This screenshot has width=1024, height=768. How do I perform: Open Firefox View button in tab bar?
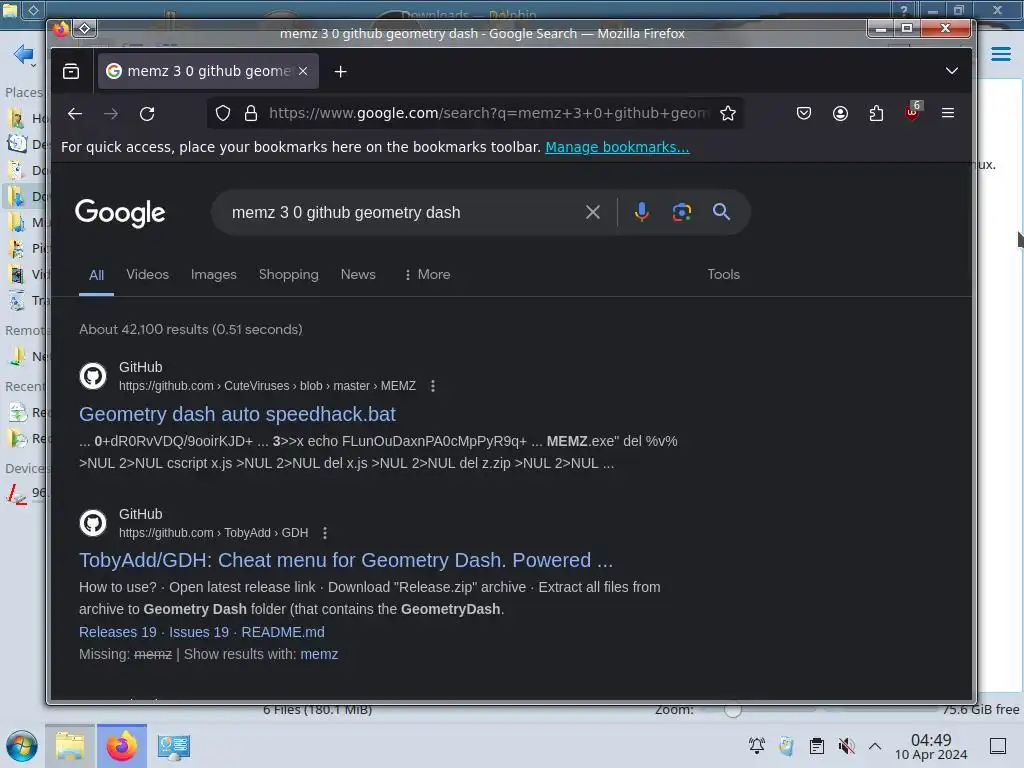click(x=71, y=71)
